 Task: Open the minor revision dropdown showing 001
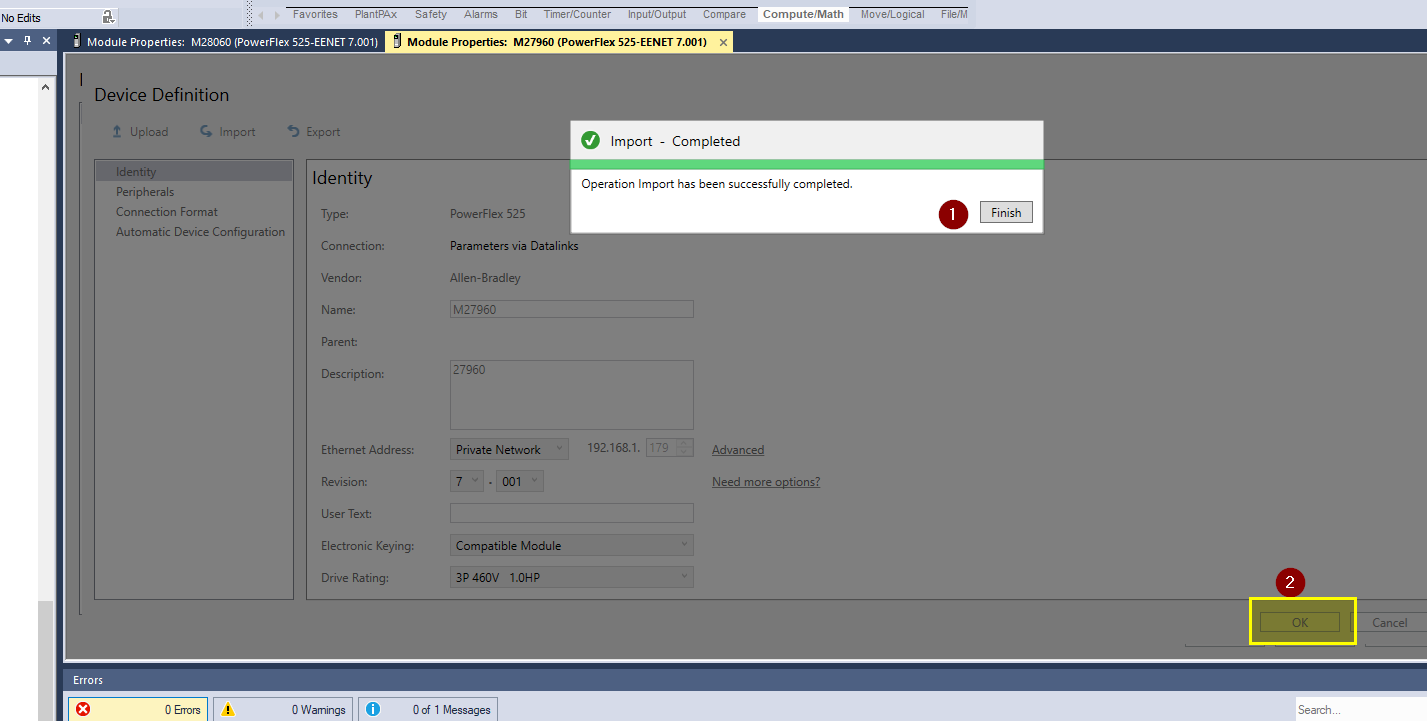[x=520, y=481]
